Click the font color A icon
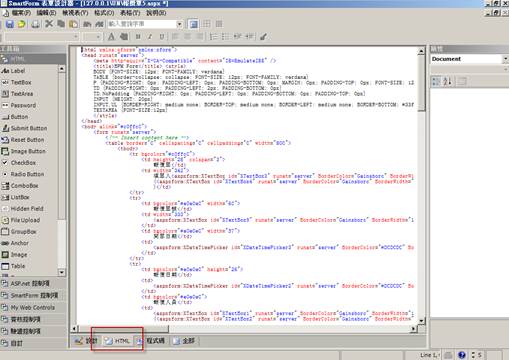 click(x=111, y=37)
